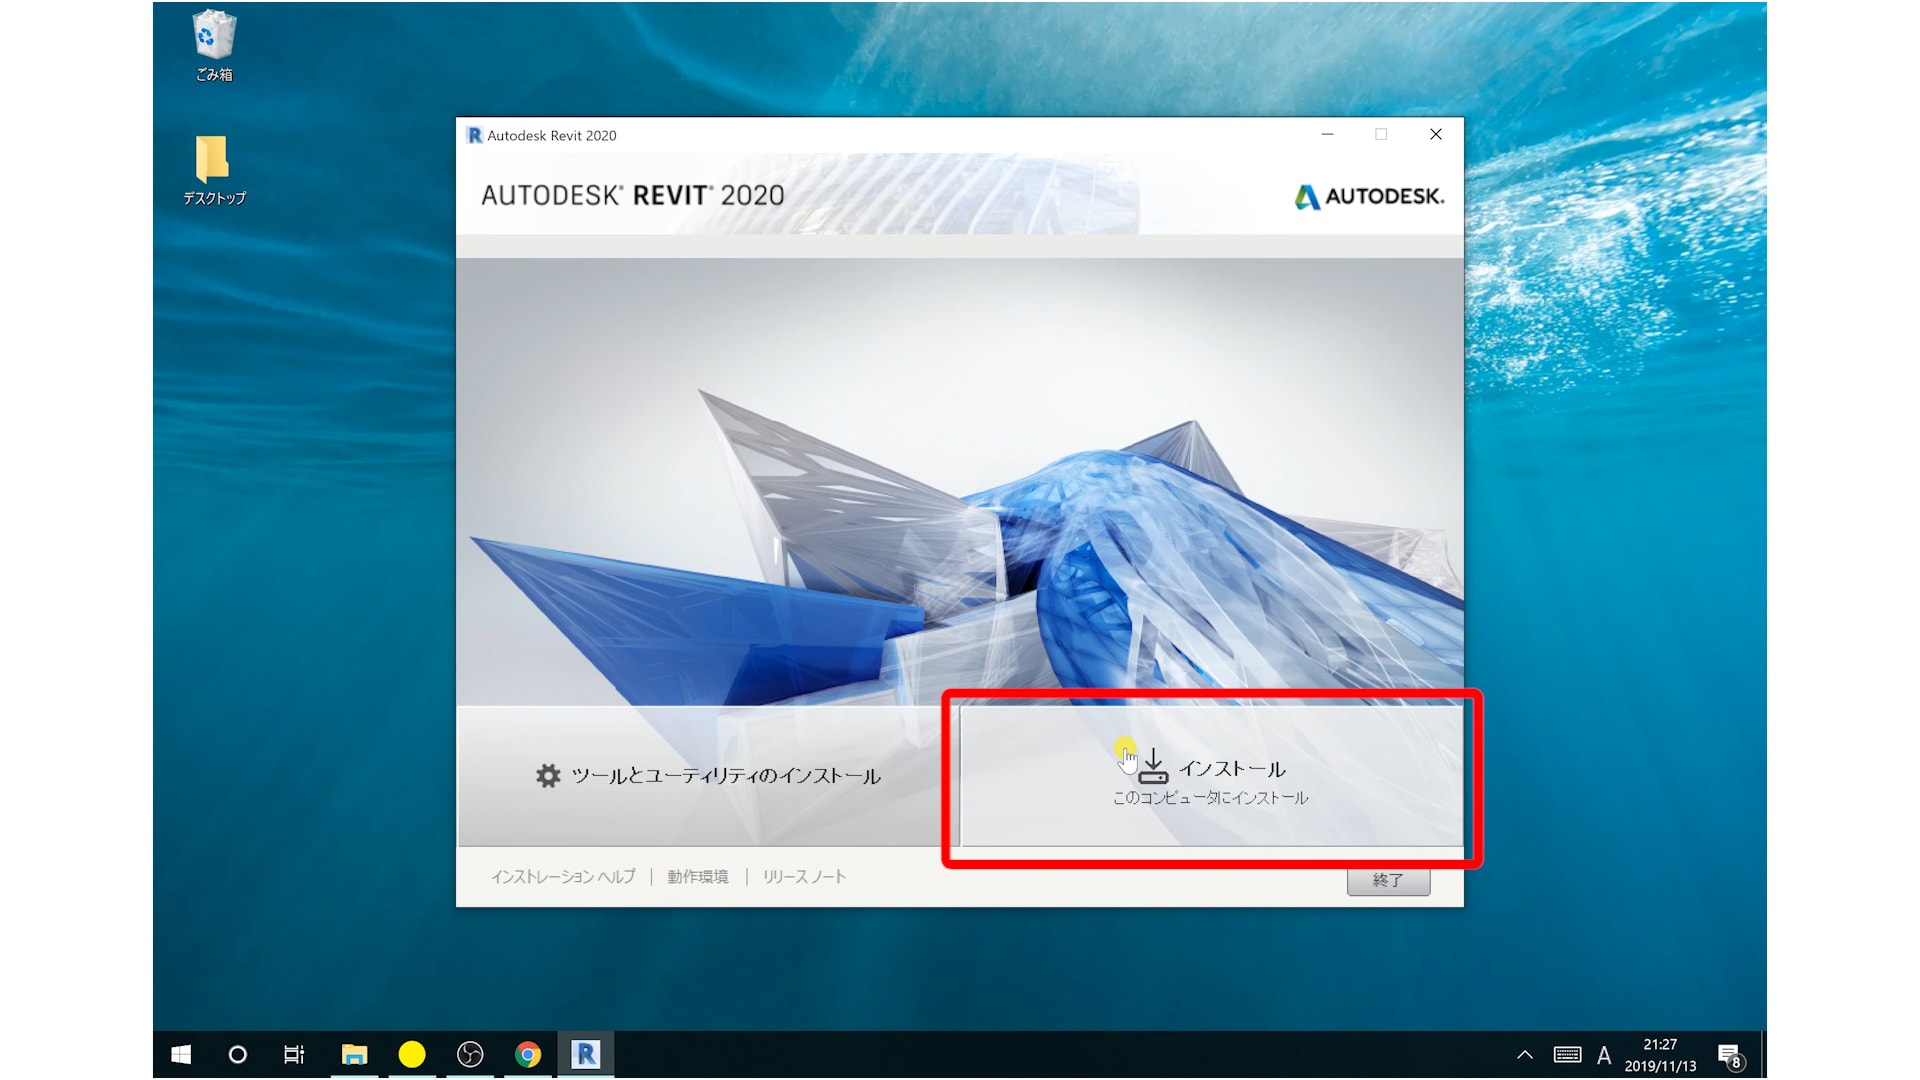The width and height of the screenshot is (1920, 1080).
Task: Open Task View in taskbar
Action: [x=294, y=1054]
